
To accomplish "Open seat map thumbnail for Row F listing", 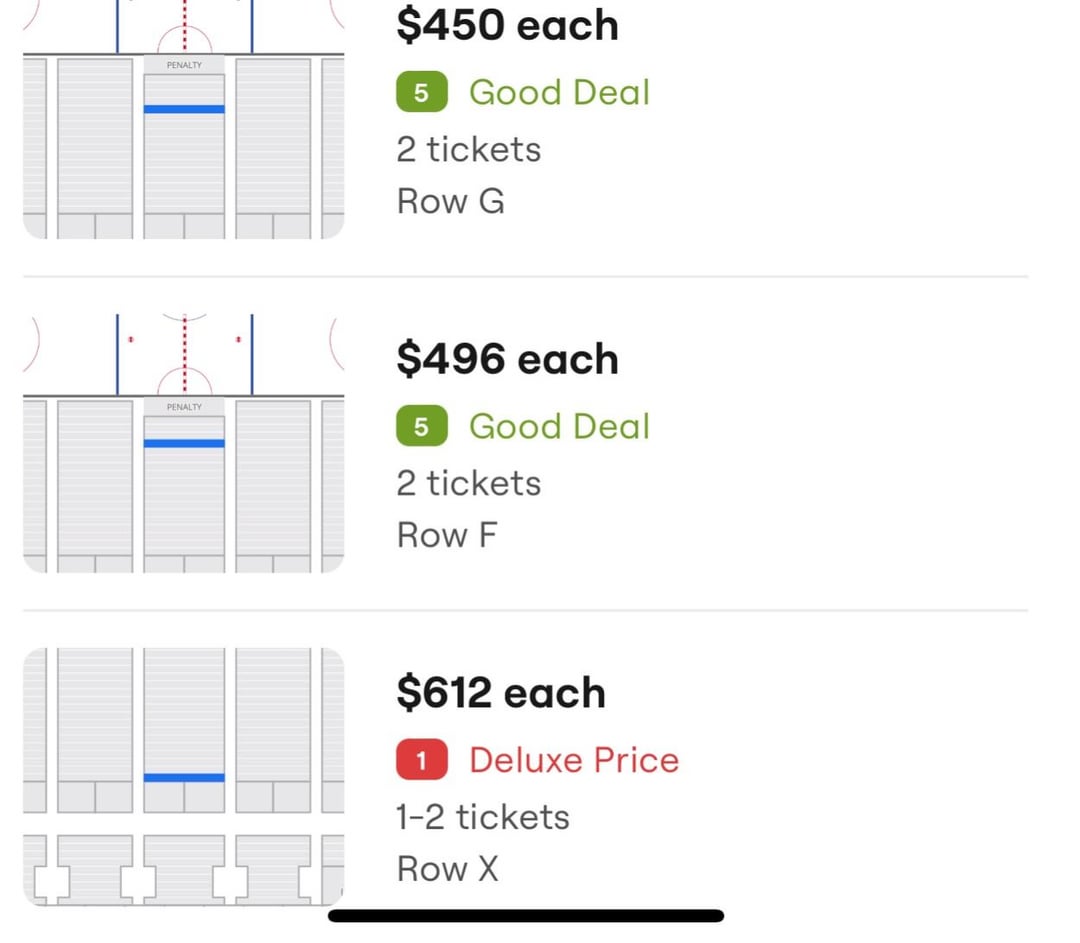I will [x=183, y=443].
